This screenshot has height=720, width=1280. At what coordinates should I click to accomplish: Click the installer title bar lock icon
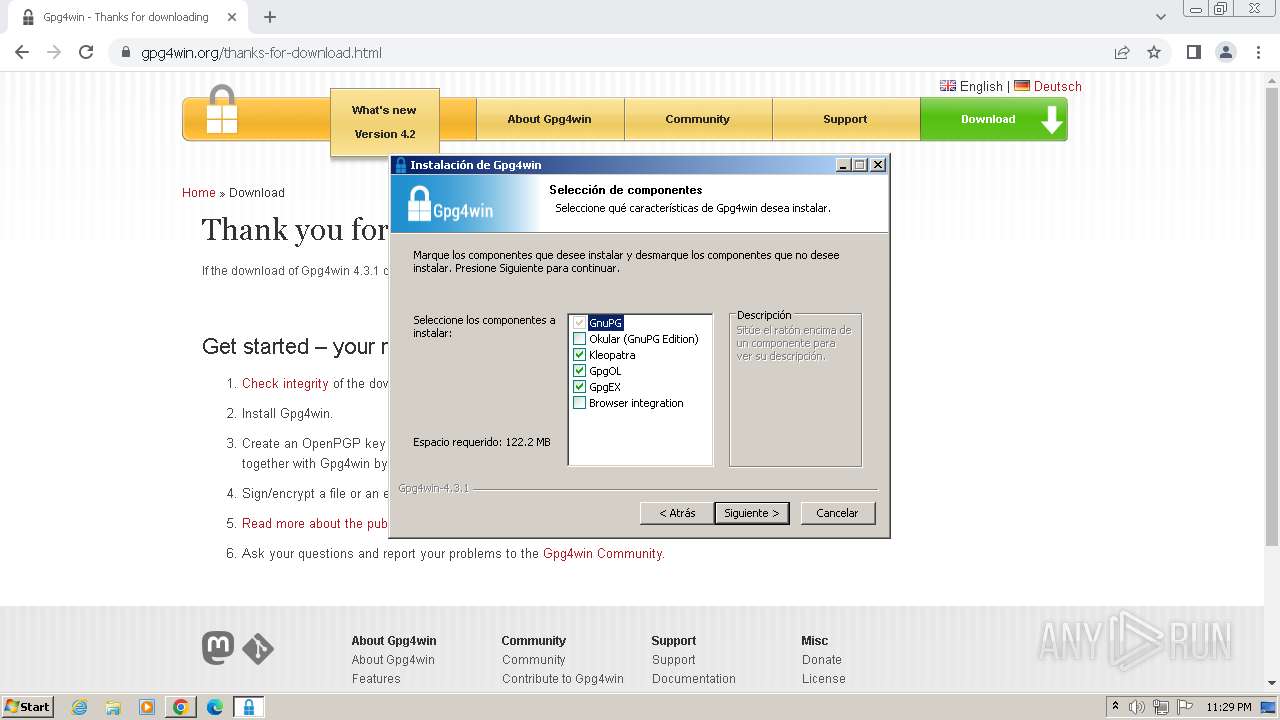pyautogui.click(x=401, y=165)
